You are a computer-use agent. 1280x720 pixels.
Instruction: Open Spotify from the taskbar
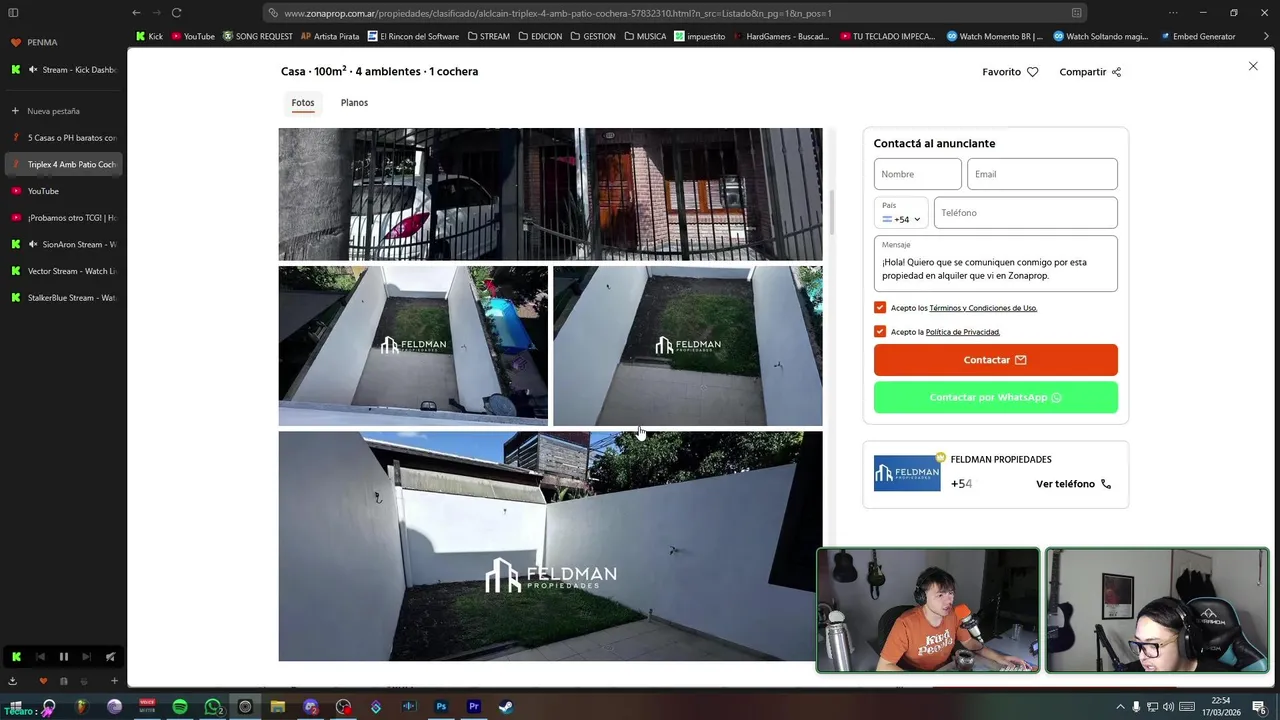(x=180, y=707)
